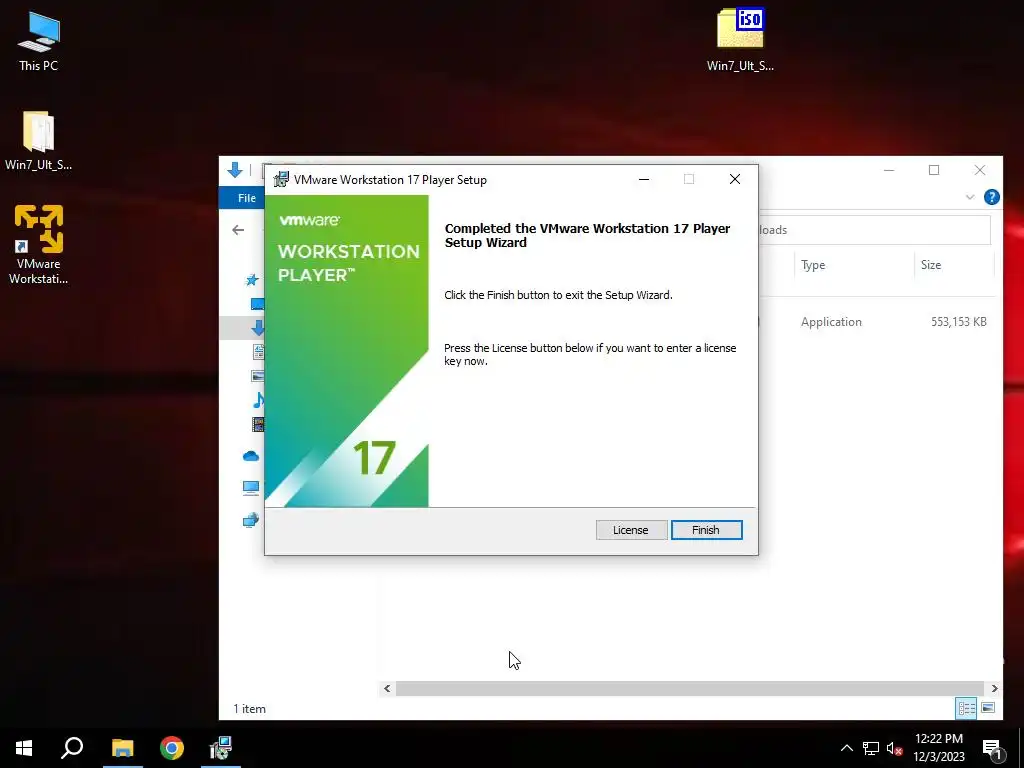
Task: Select This PC icon in Explorer sidebar
Action: click(x=251, y=487)
